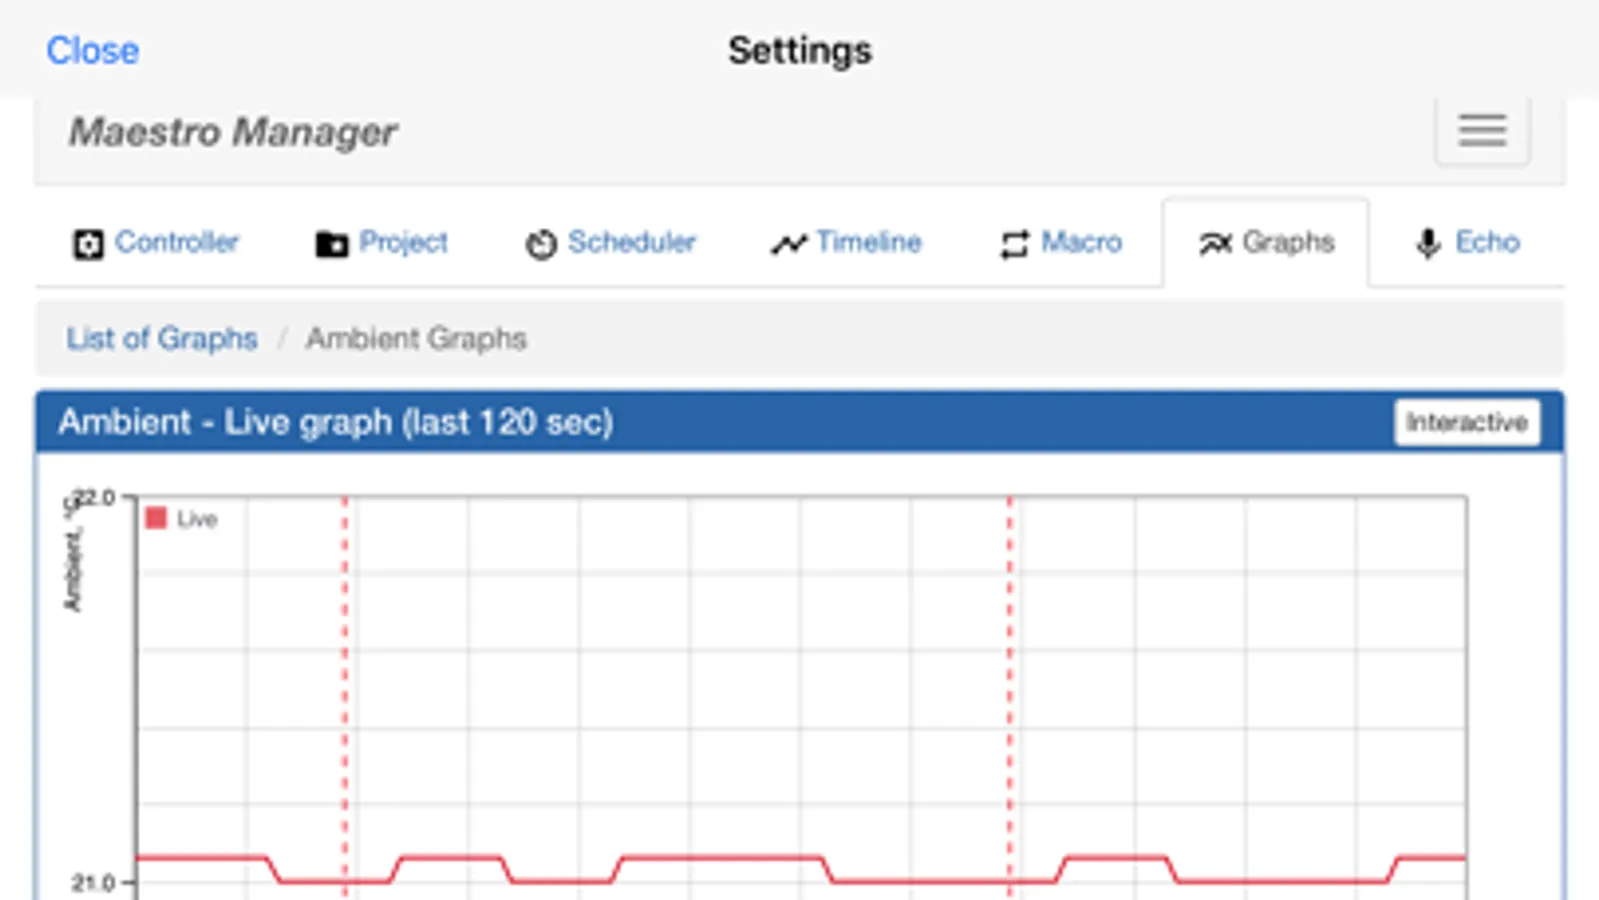This screenshot has height=900, width=1599.
Task: Click the Macro repeat icon
Action: pyautogui.click(x=1014, y=244)
